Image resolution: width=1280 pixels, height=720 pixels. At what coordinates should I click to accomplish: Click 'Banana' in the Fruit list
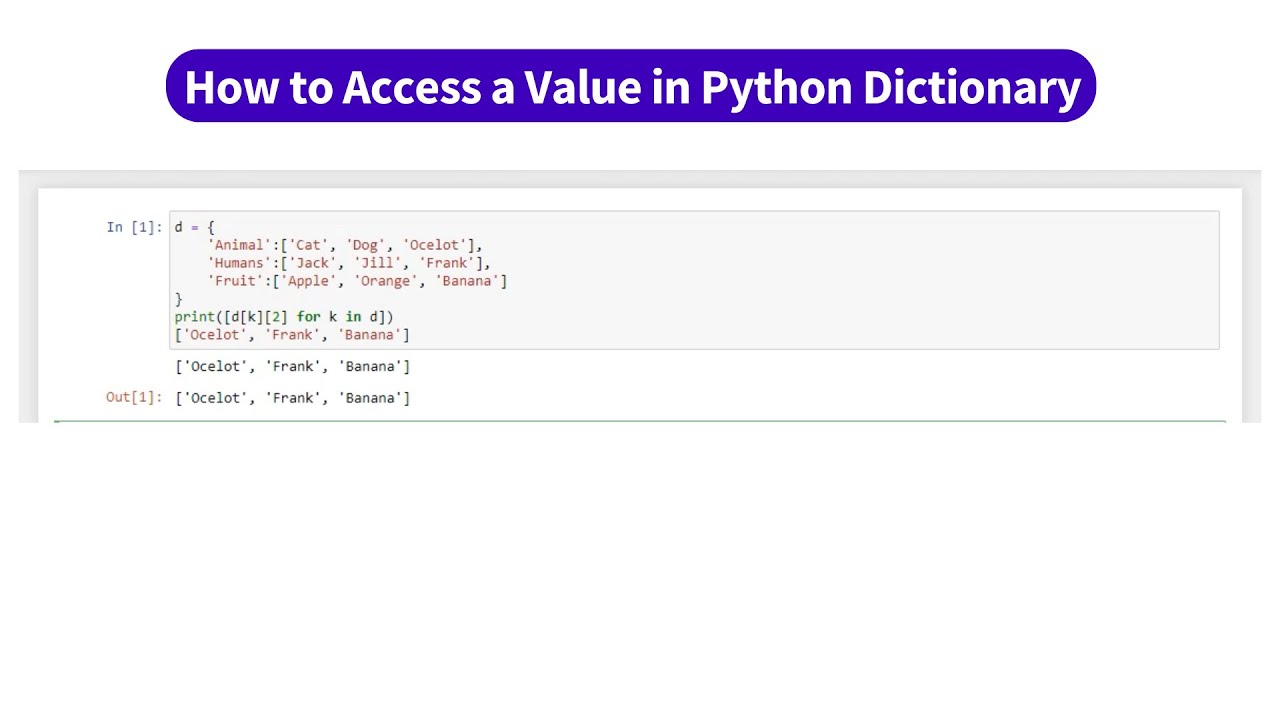click(467, 281)
